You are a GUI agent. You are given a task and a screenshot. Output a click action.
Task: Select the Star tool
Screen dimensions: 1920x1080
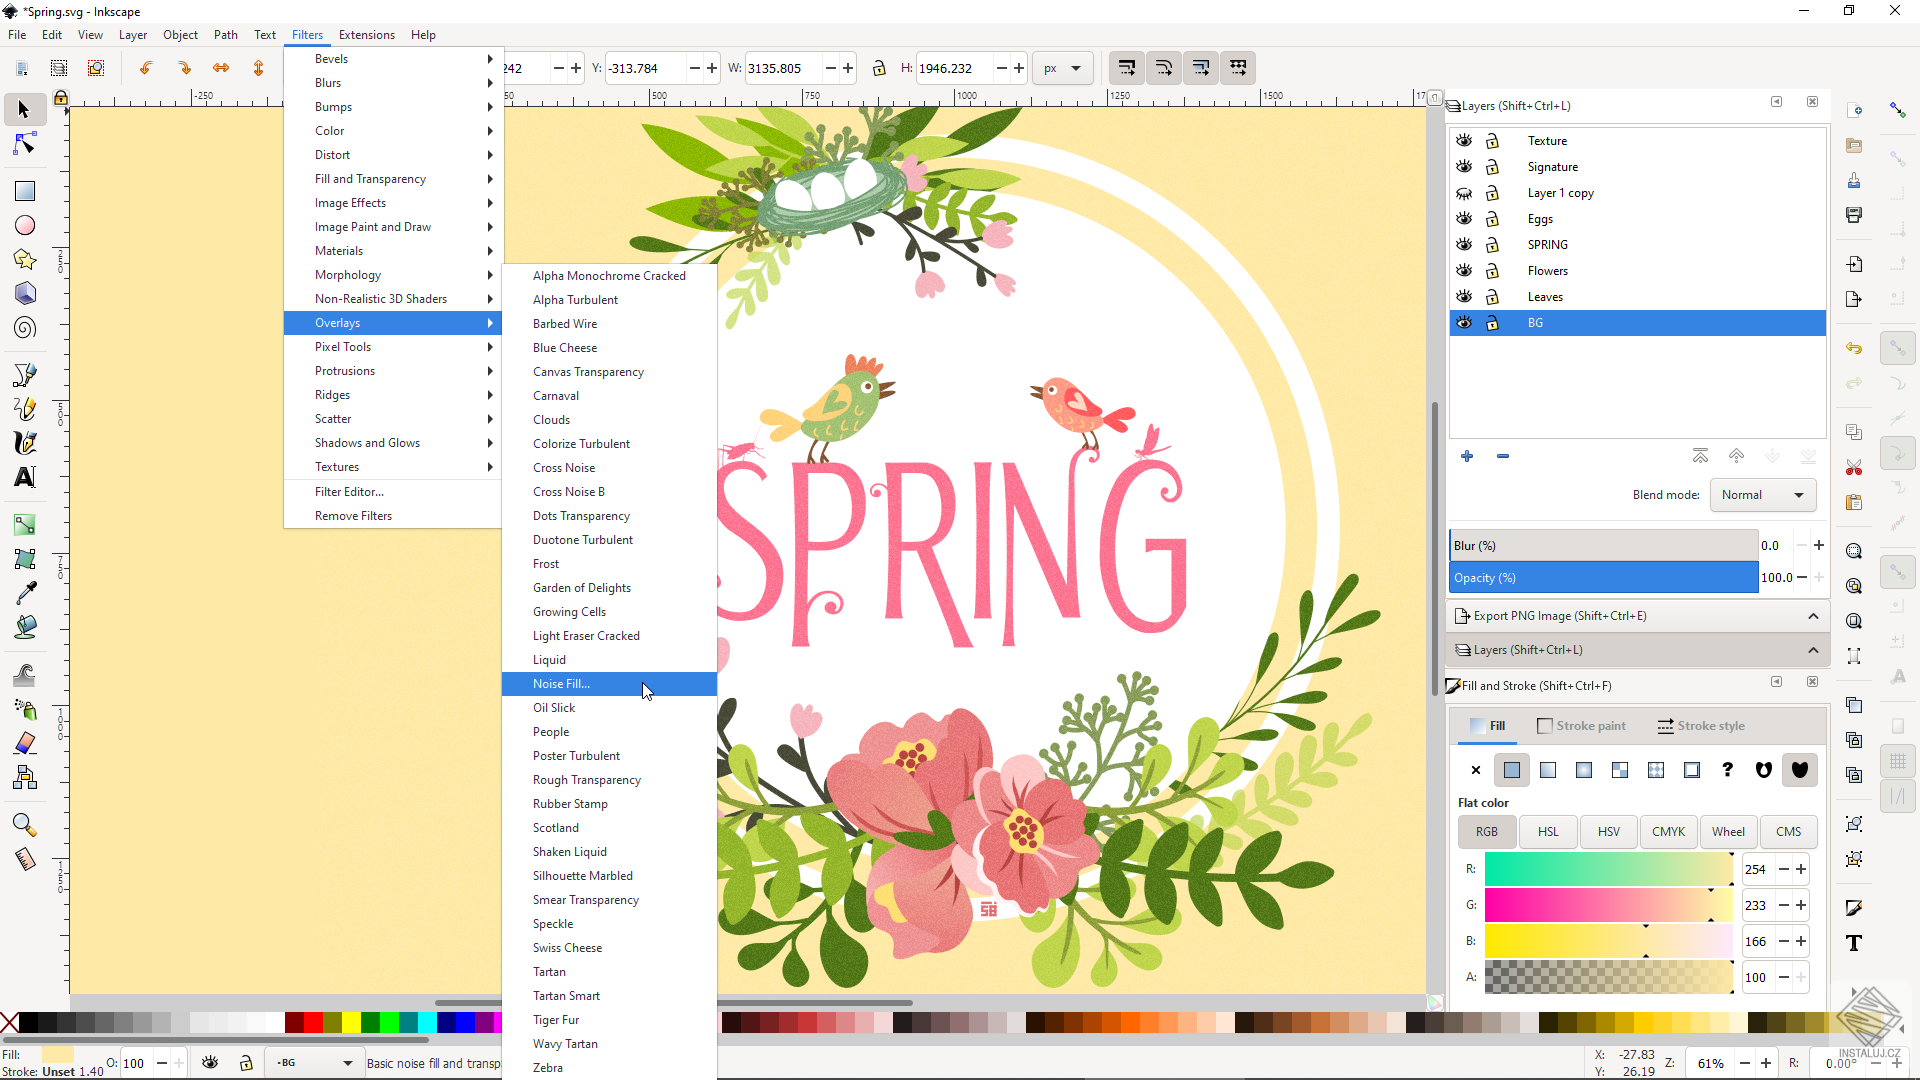click(x=24, y=259)
